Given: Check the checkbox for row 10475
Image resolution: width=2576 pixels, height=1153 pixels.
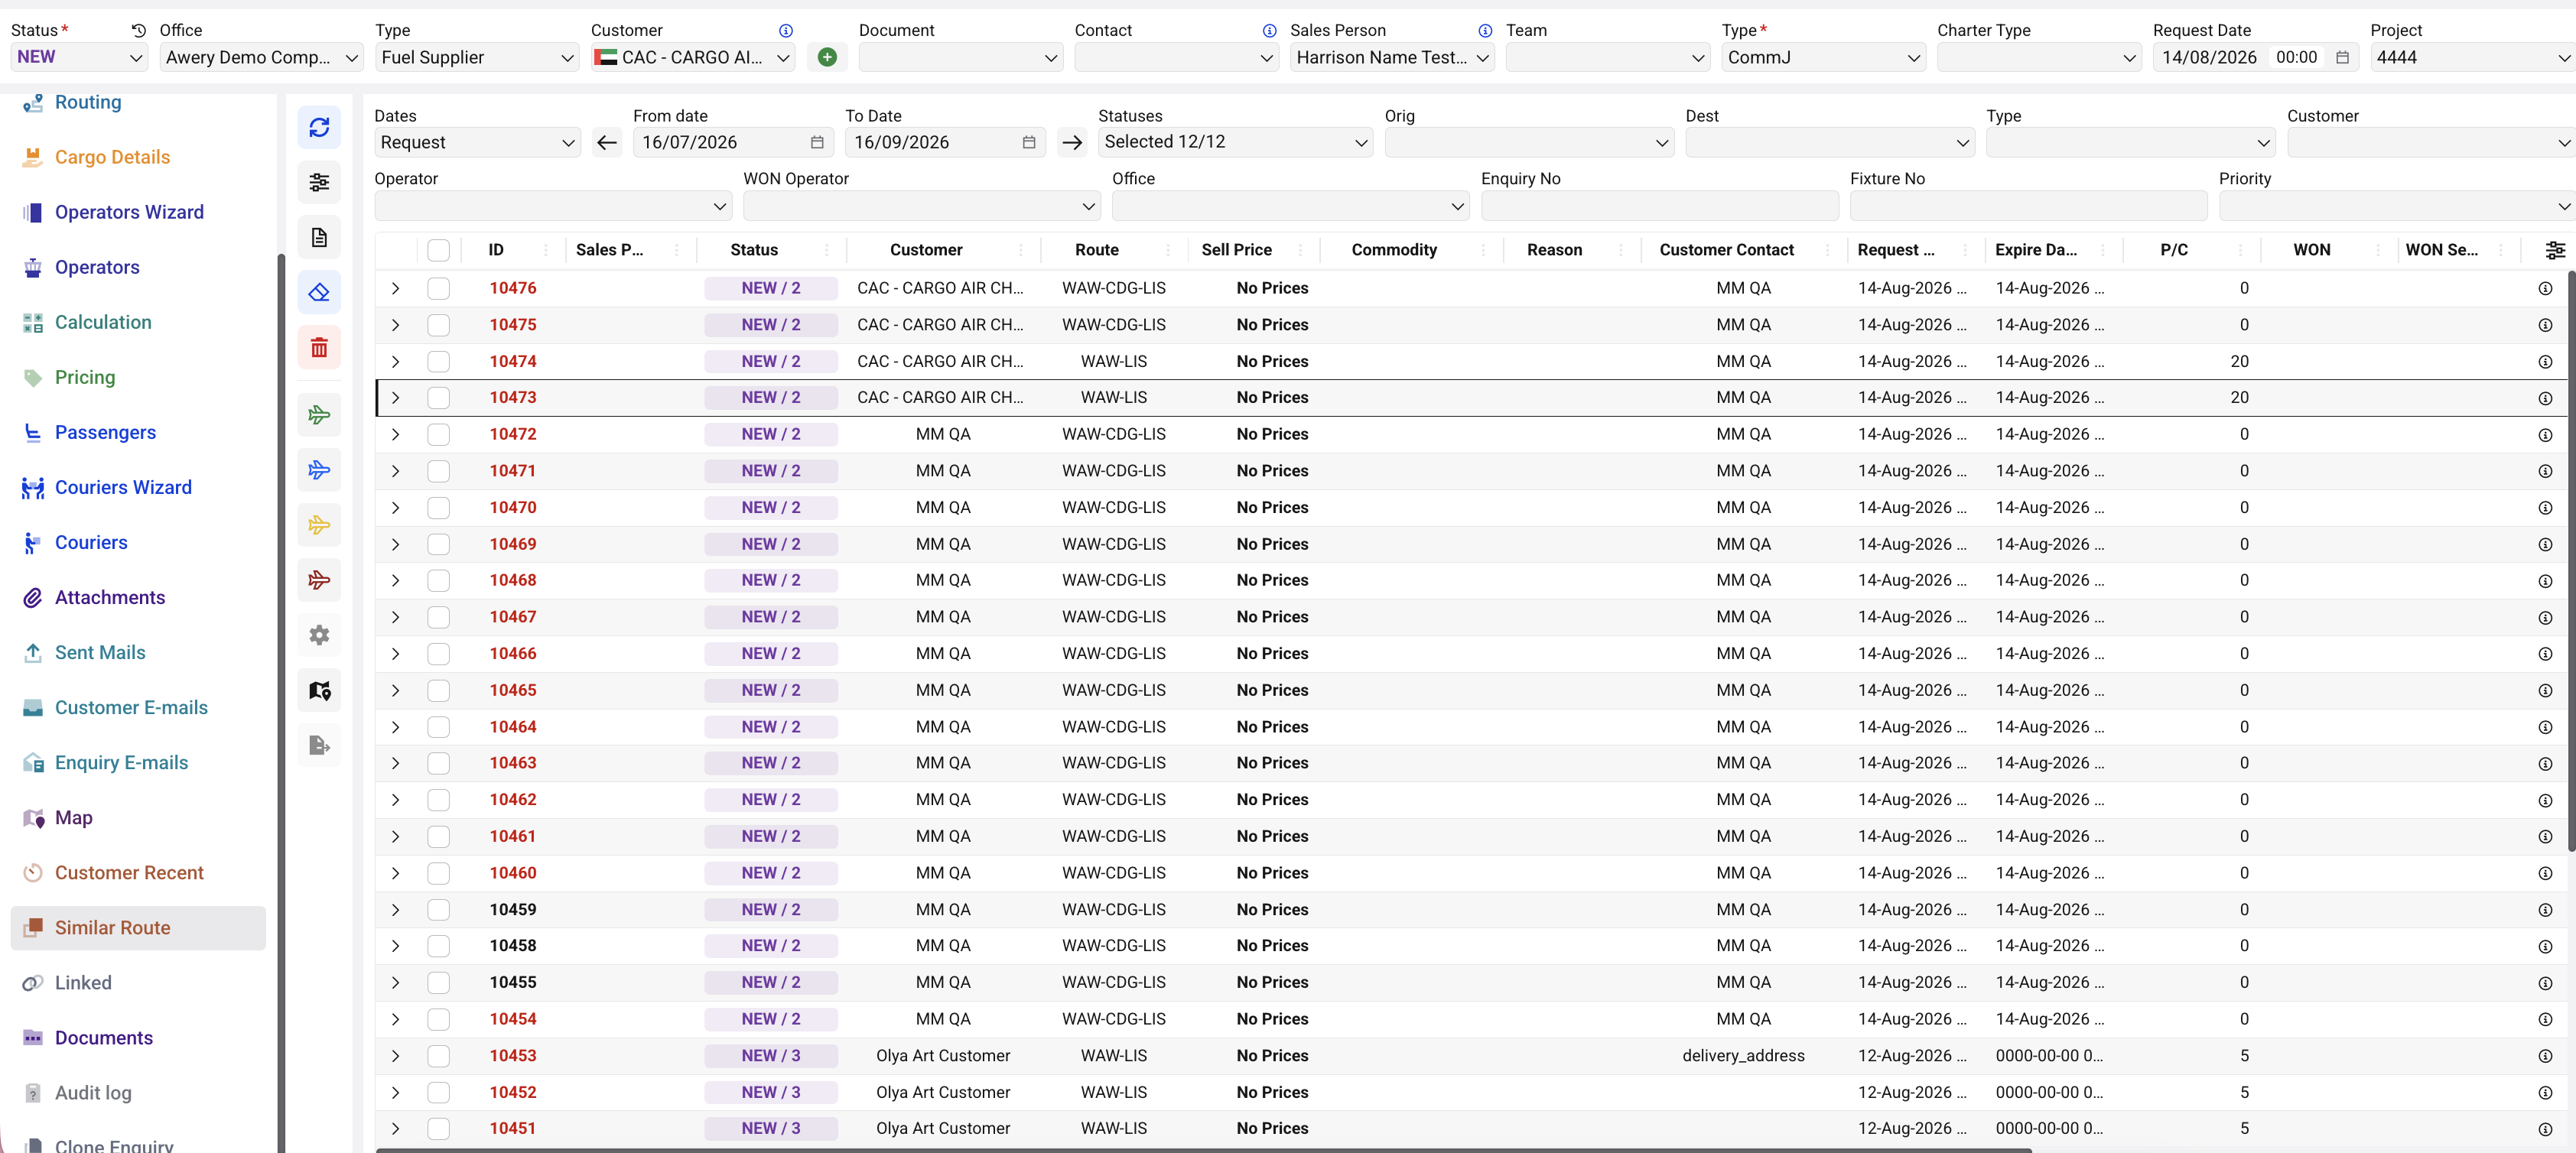Looking at the screenshot, I should click(438, 325).
